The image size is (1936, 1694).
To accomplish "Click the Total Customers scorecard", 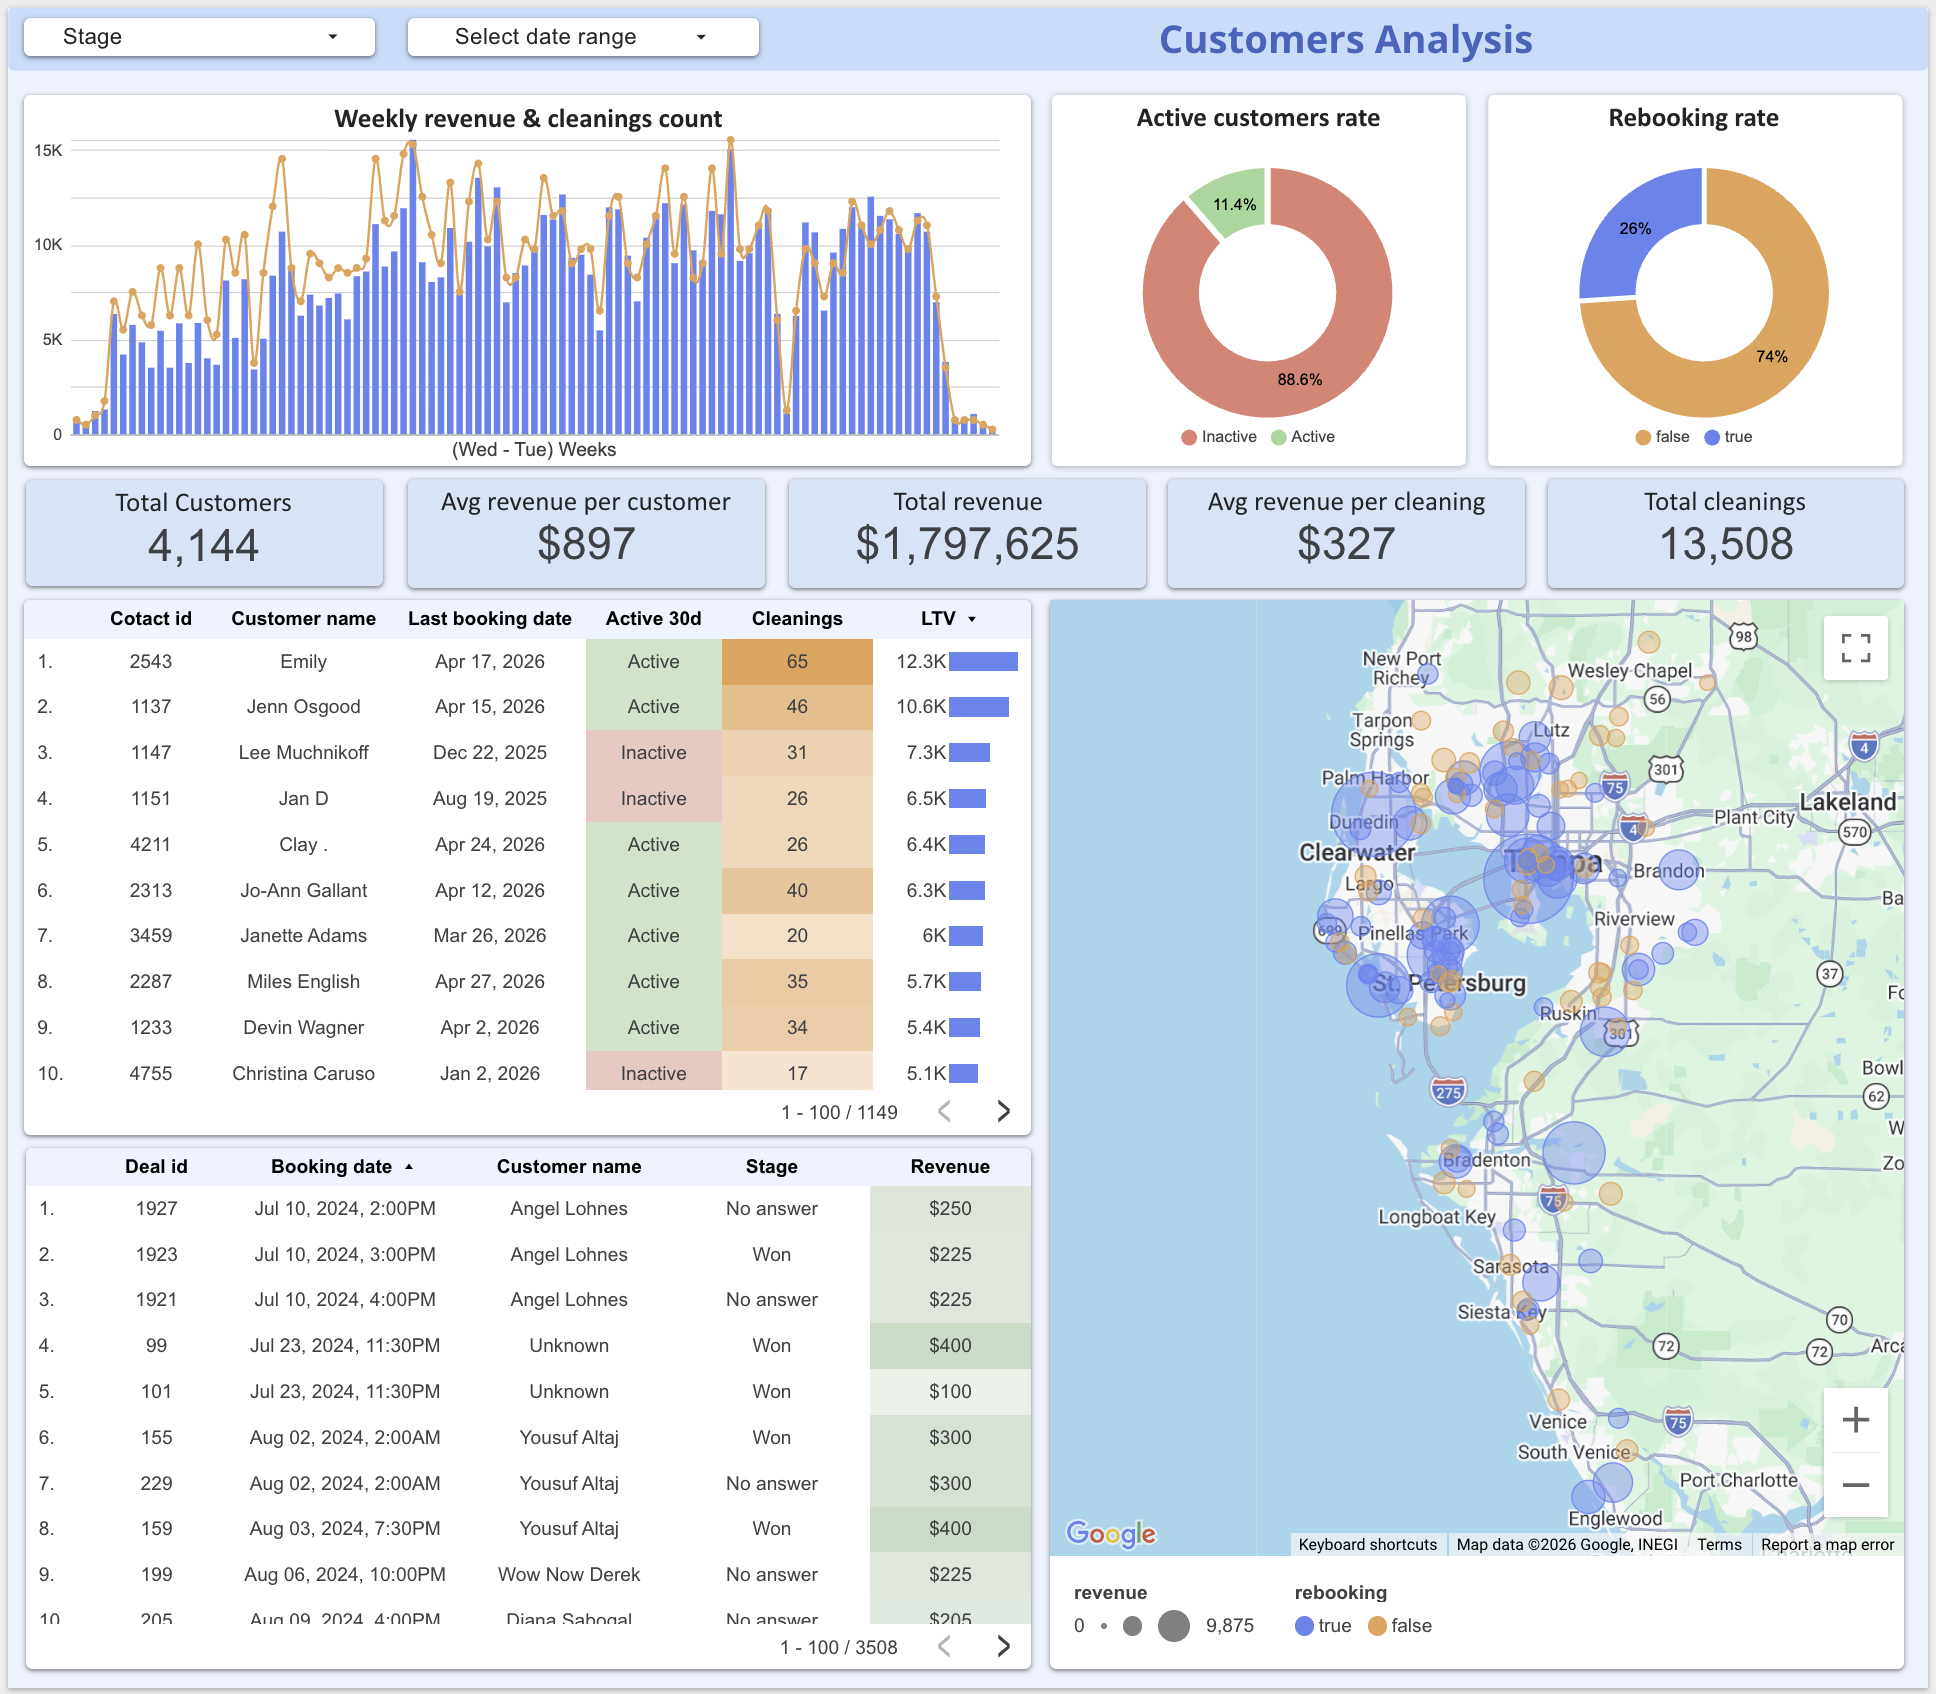I will tap(204, 533).
